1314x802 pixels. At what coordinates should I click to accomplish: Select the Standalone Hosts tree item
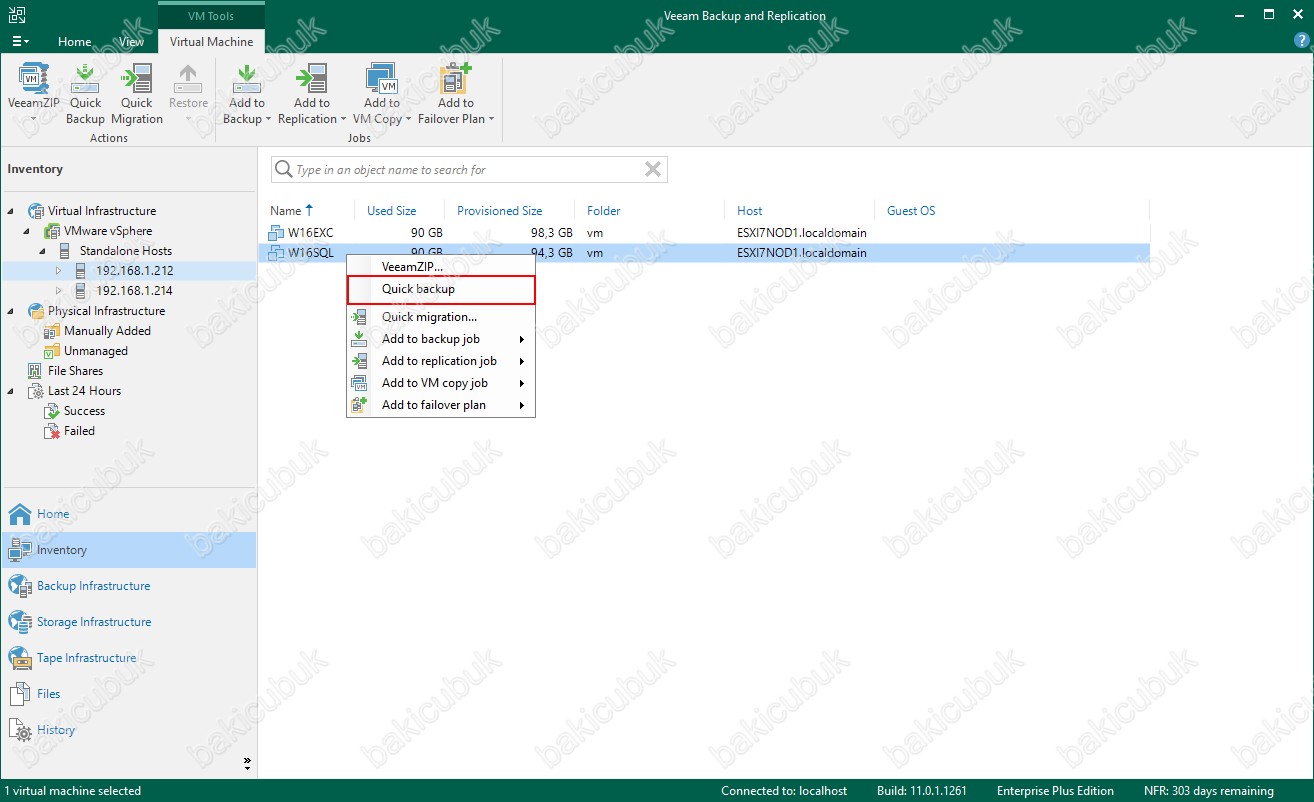pyautogui.click(x=125, y=251)
